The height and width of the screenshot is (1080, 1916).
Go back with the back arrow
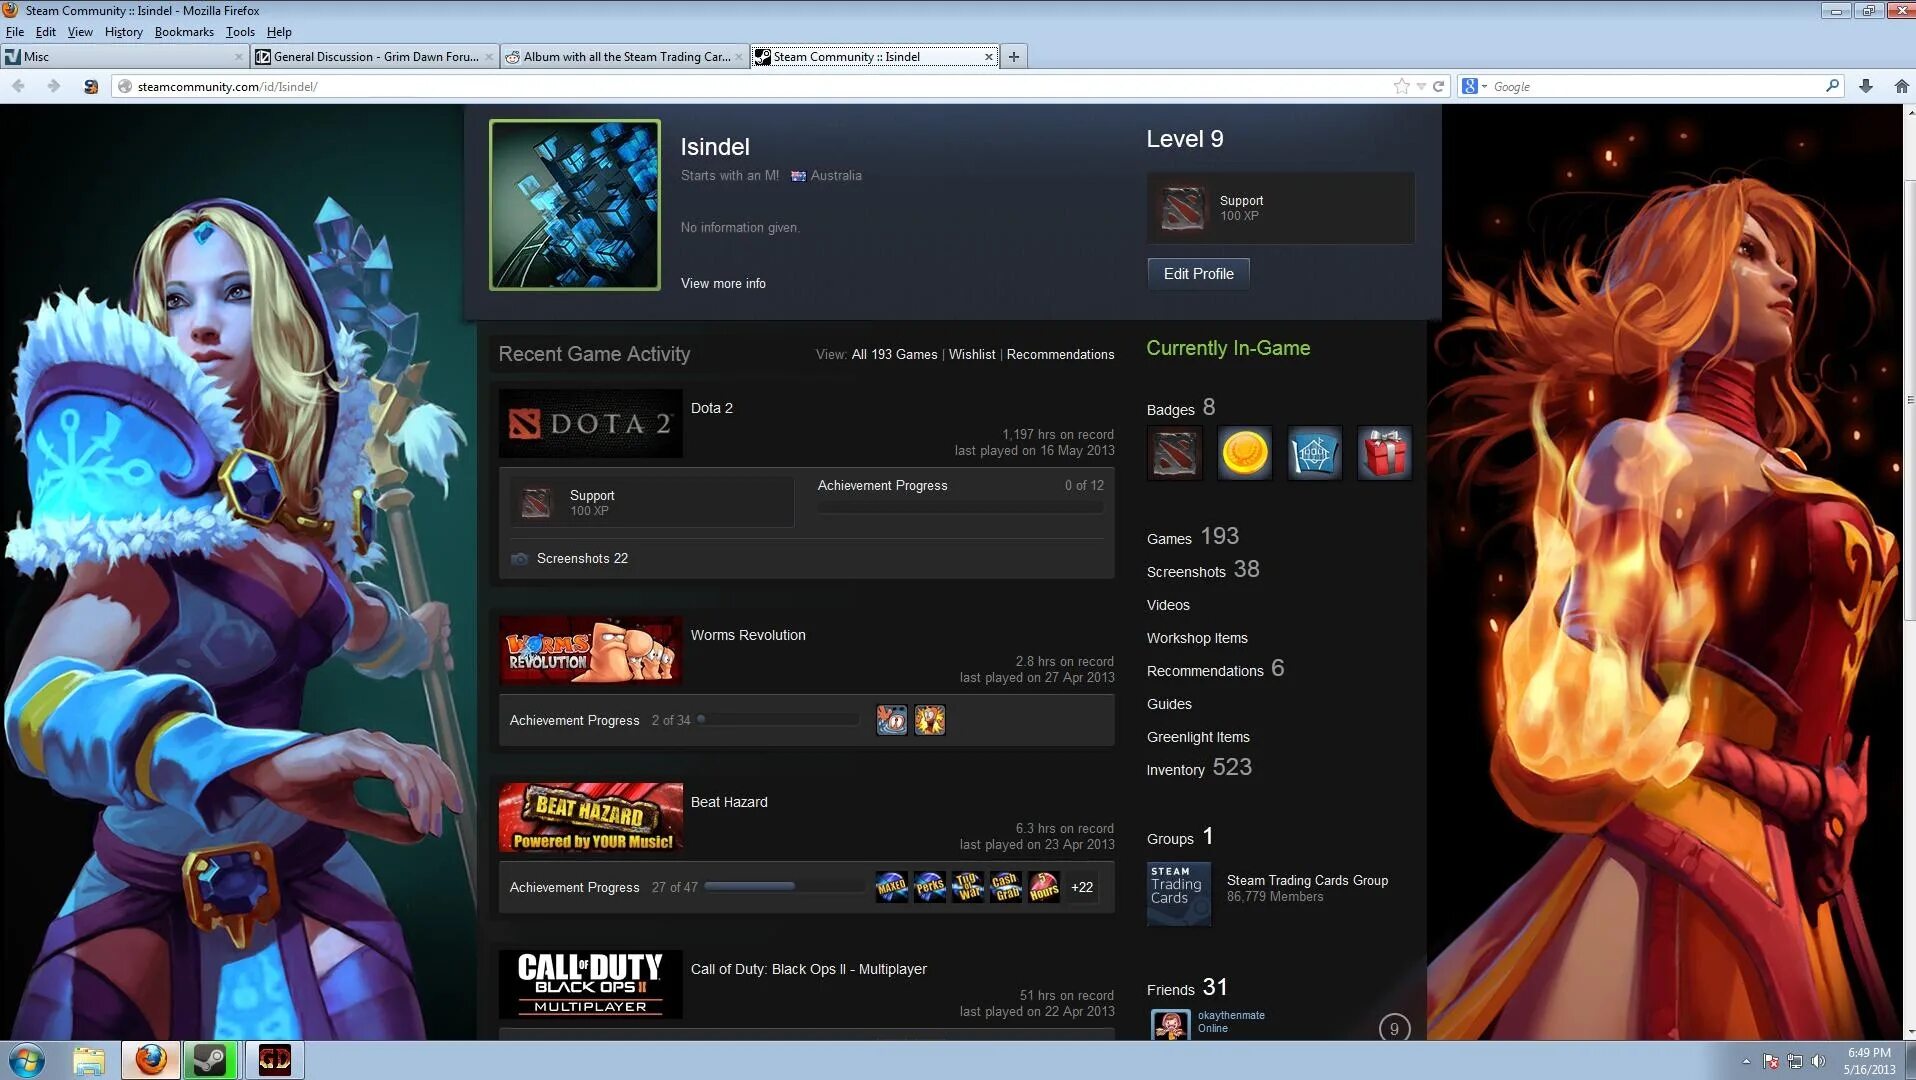tap(18, 86)
